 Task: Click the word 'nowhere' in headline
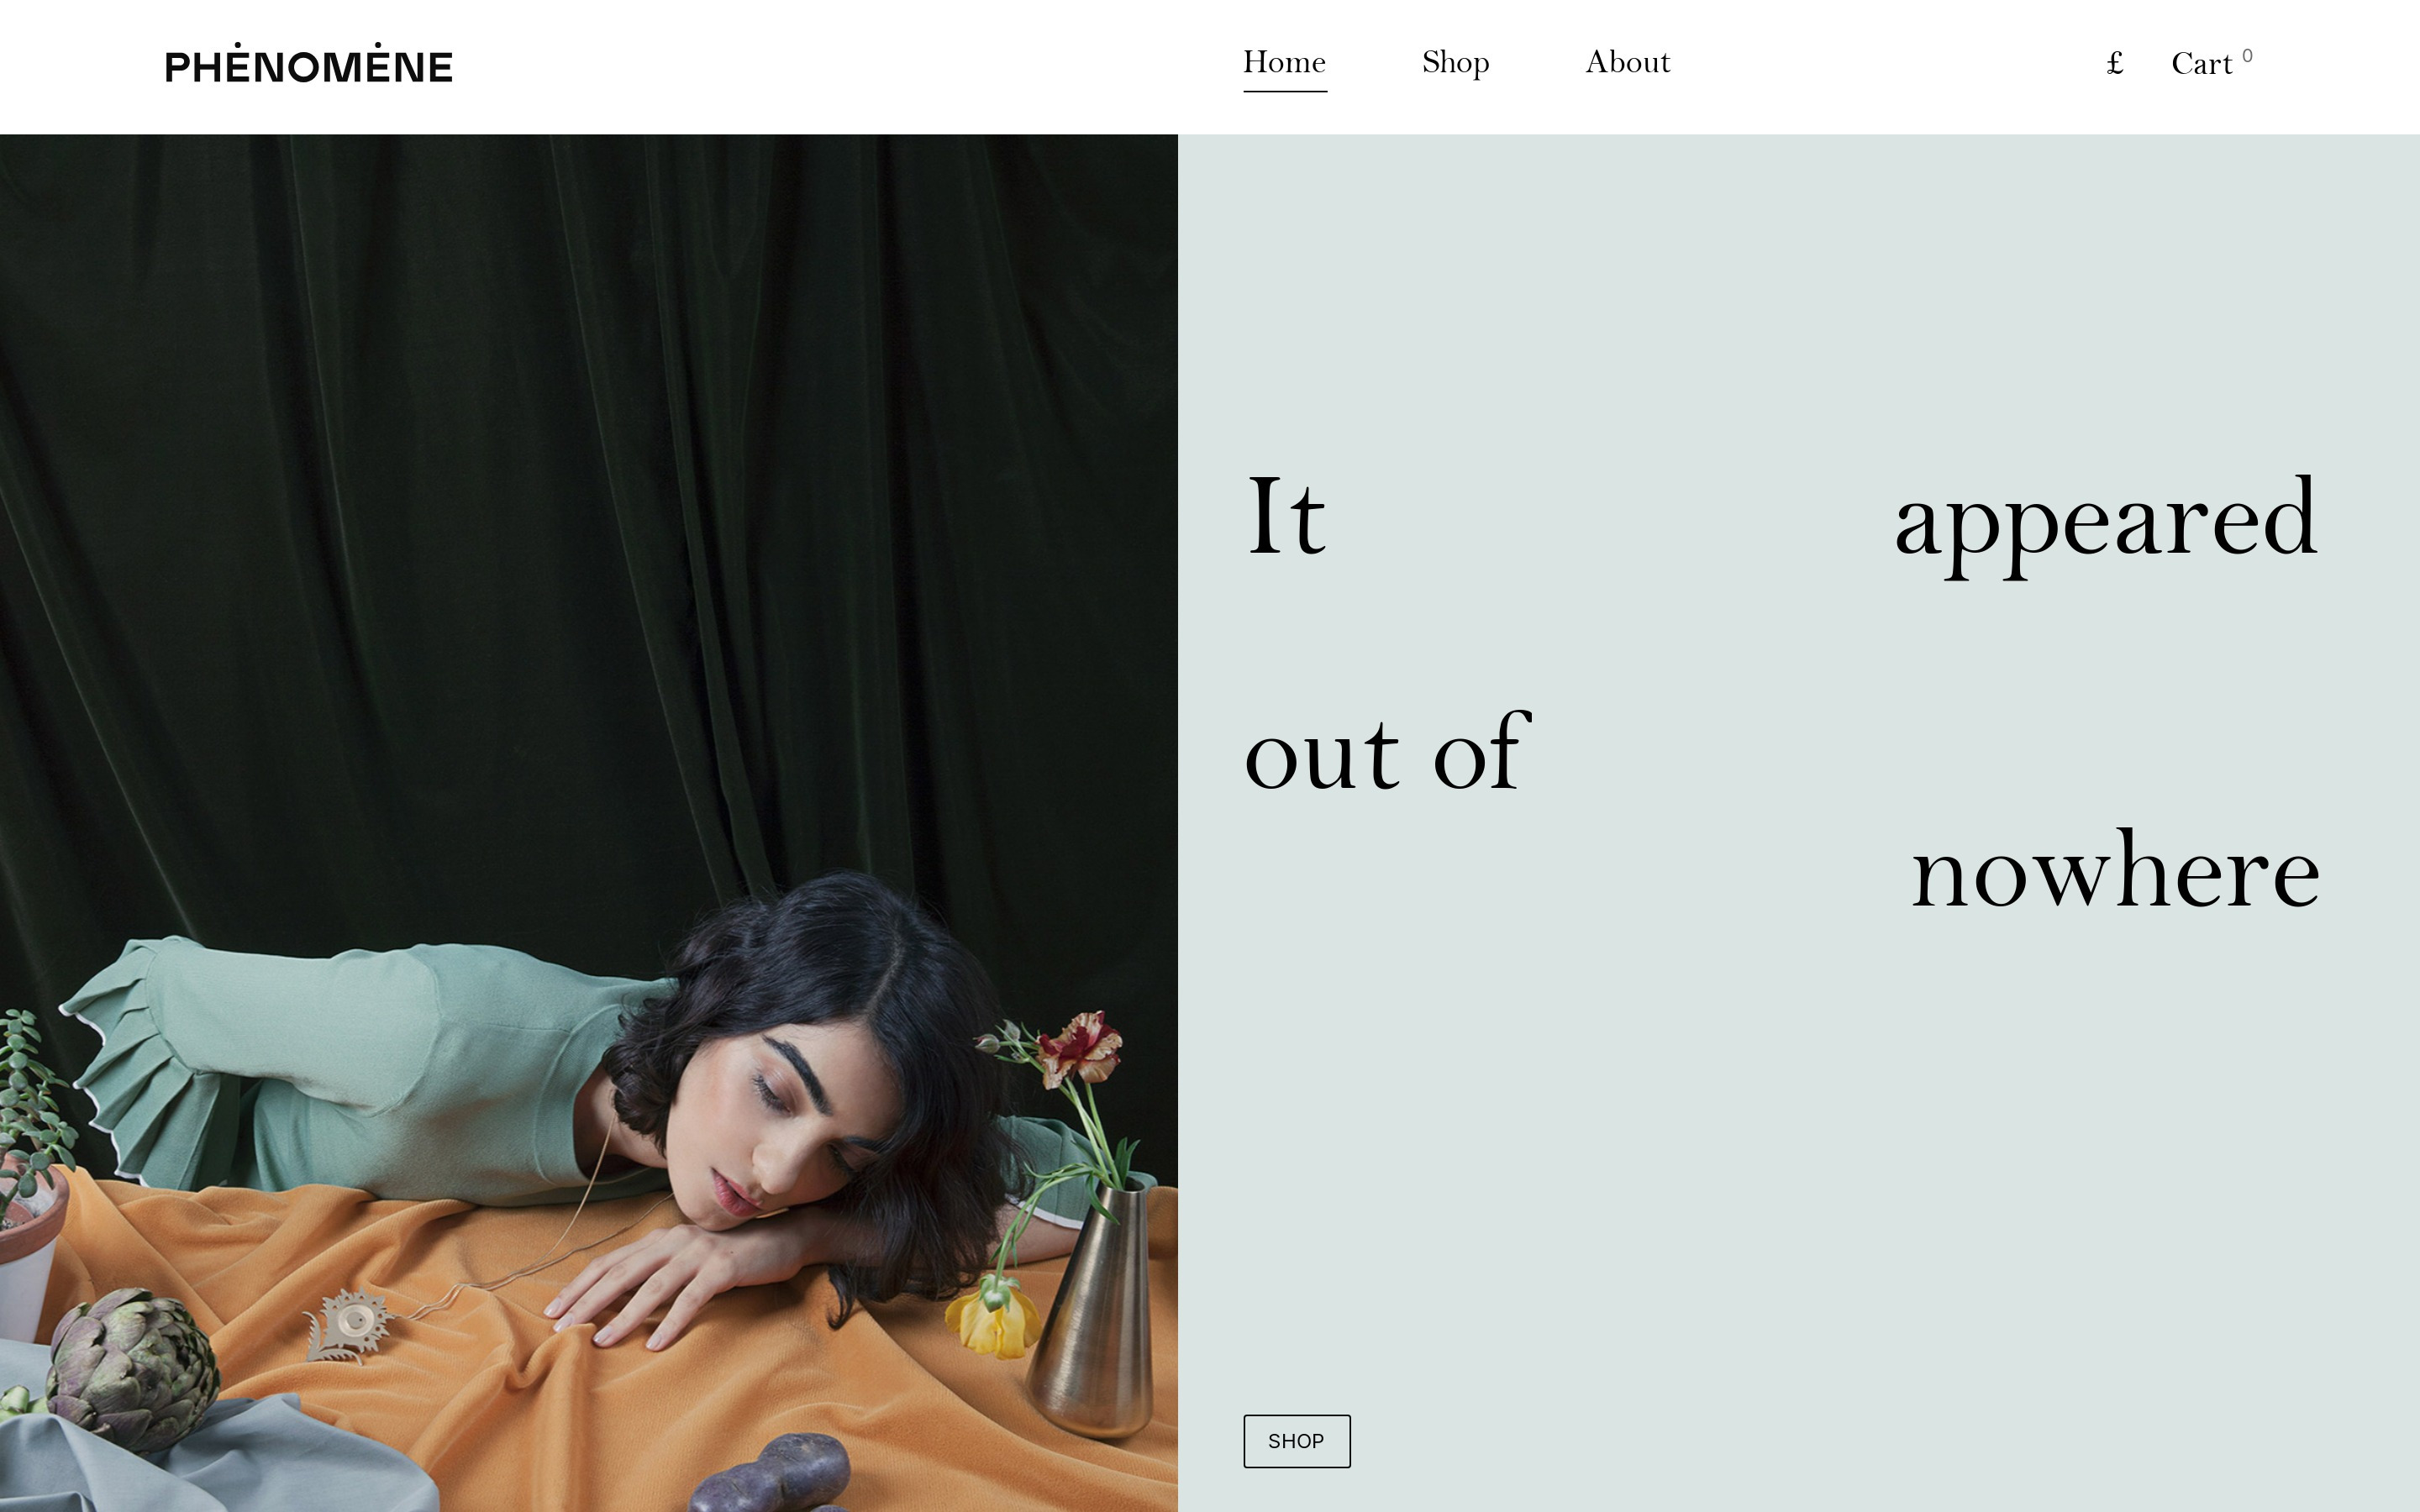pyautogui.click(x=2115, y=869)
